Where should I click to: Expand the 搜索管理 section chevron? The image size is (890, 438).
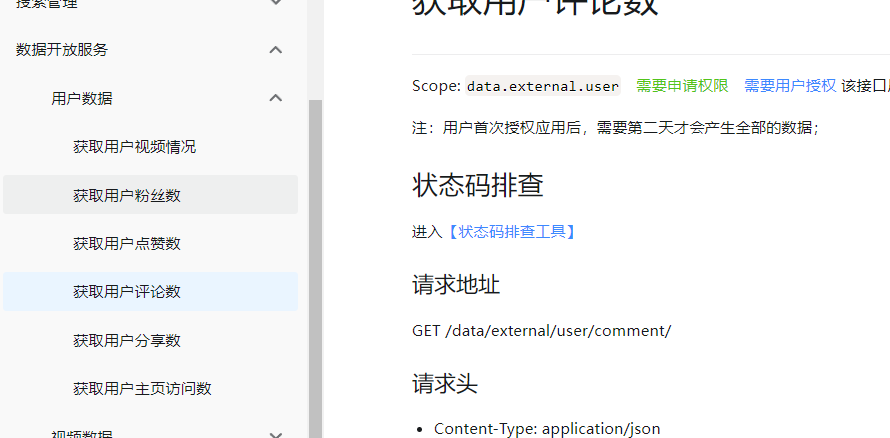point(276,4)
